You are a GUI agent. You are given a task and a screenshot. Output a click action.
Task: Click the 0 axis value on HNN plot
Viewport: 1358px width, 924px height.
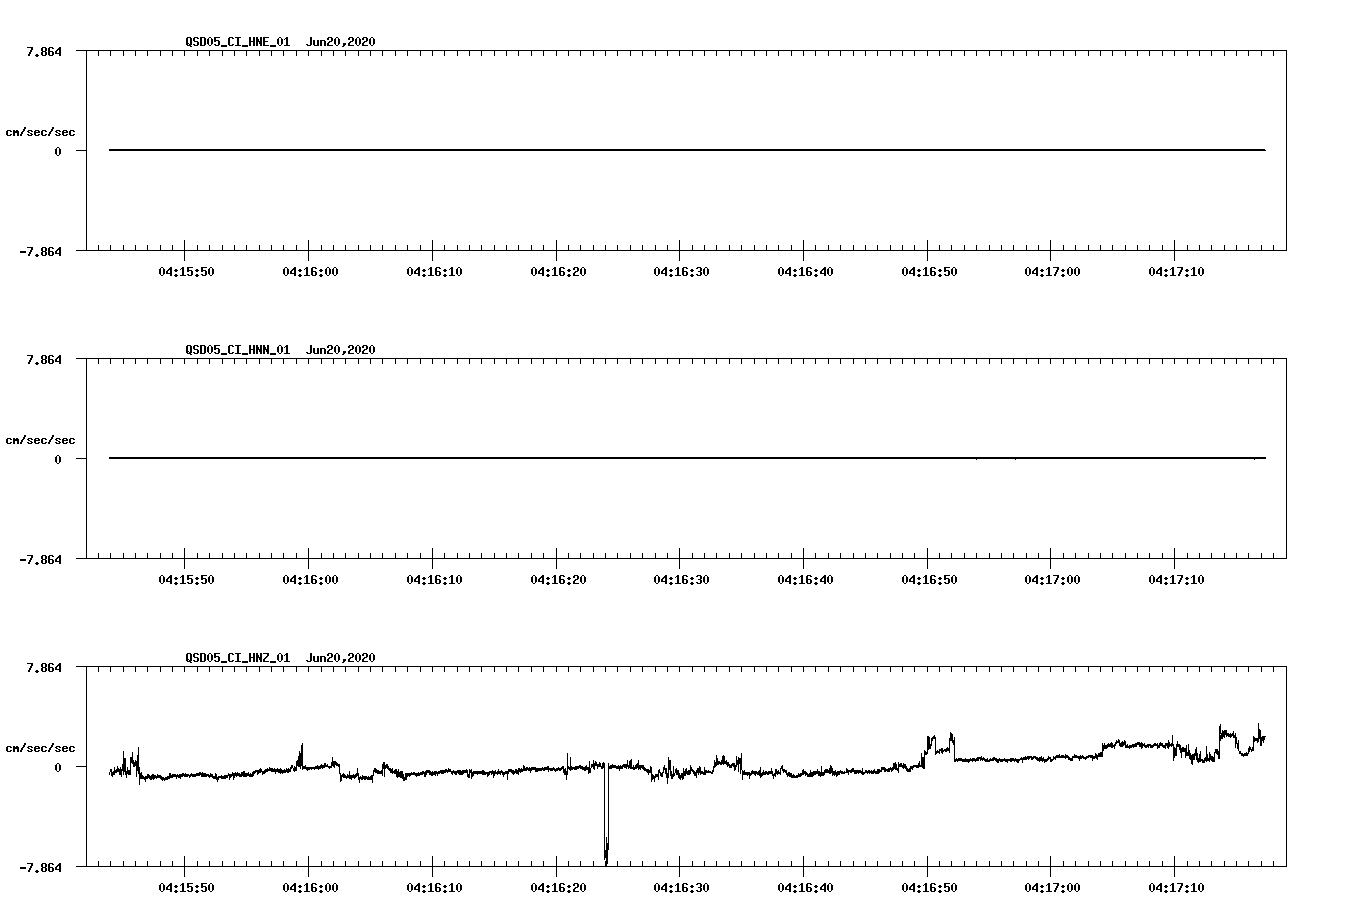tap(58, 459)
